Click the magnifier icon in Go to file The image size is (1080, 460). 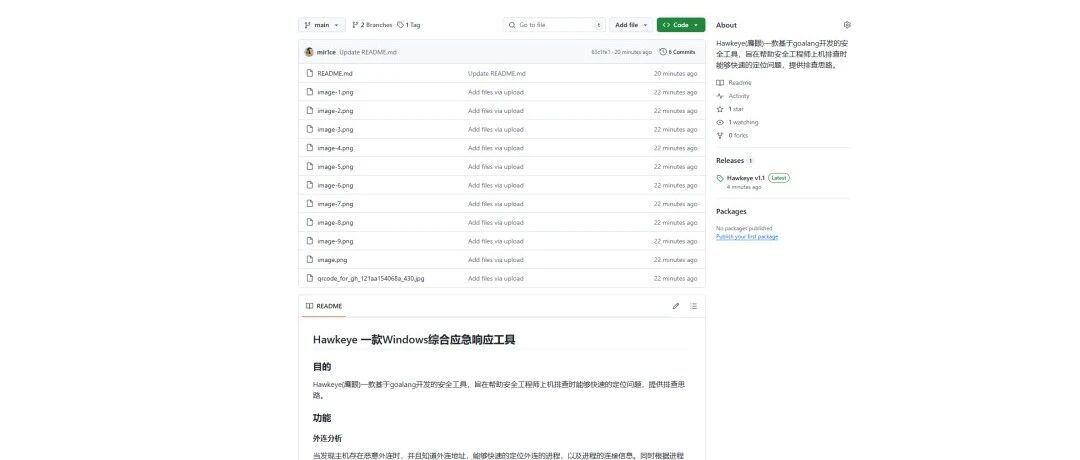coord(512,25)
